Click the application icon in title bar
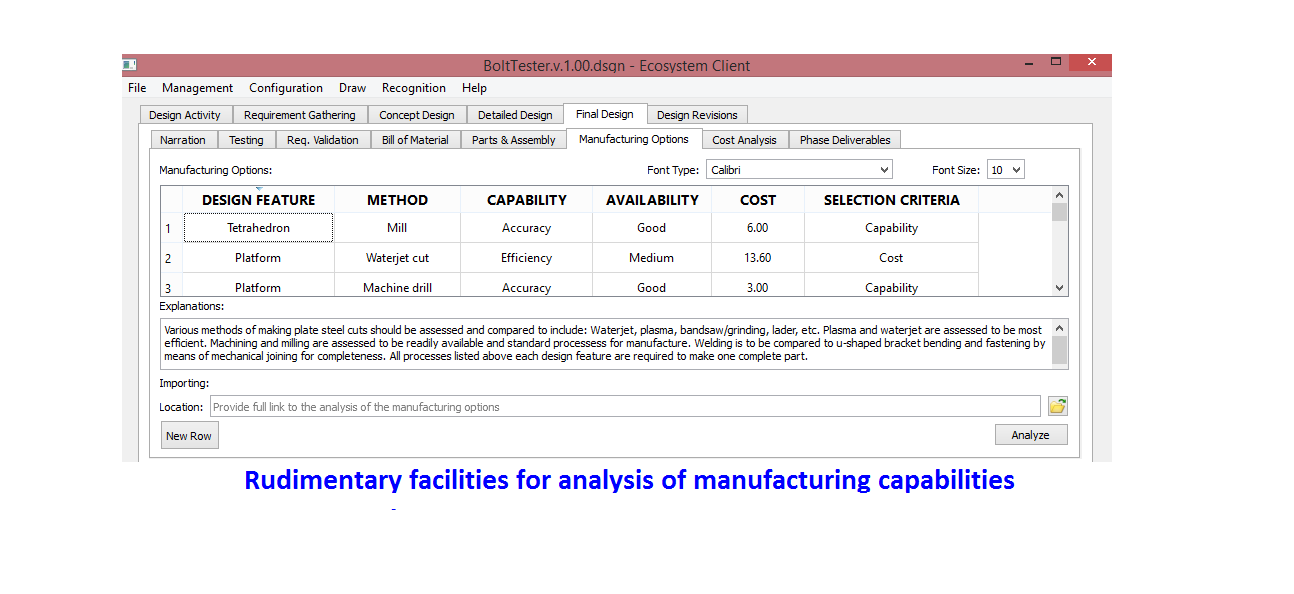Viewport: 1294px width, 594px height. point(129,65)
